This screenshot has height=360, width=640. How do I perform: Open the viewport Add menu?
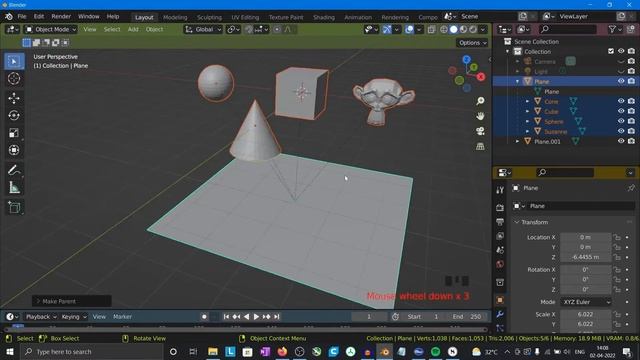(x=133, y=29)
